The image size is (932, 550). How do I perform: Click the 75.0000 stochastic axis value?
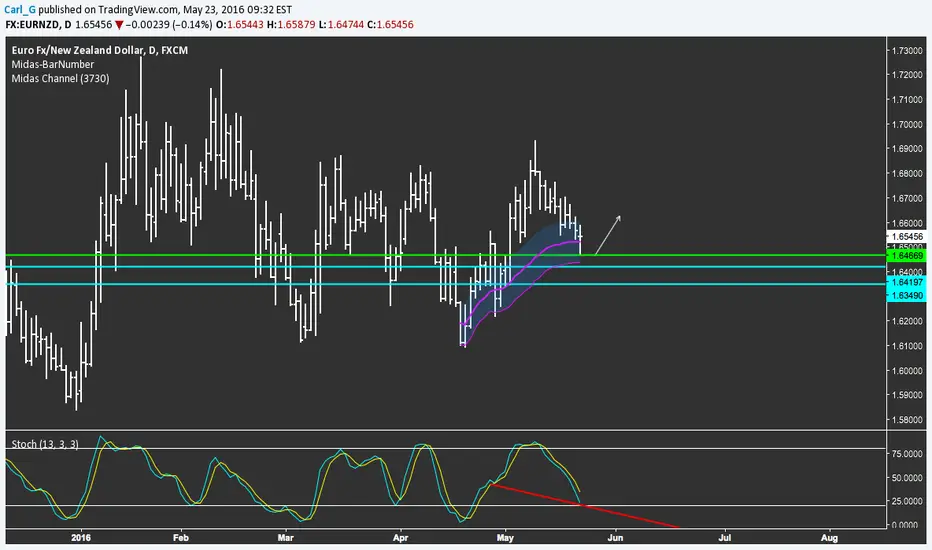pyautogui.click(x=907, y=454)
